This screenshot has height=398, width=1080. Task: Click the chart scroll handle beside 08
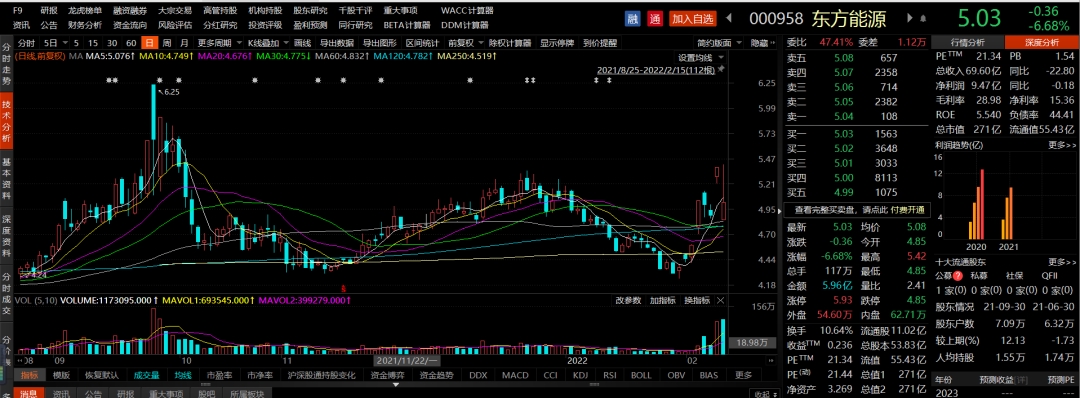[x=19, y=360]
